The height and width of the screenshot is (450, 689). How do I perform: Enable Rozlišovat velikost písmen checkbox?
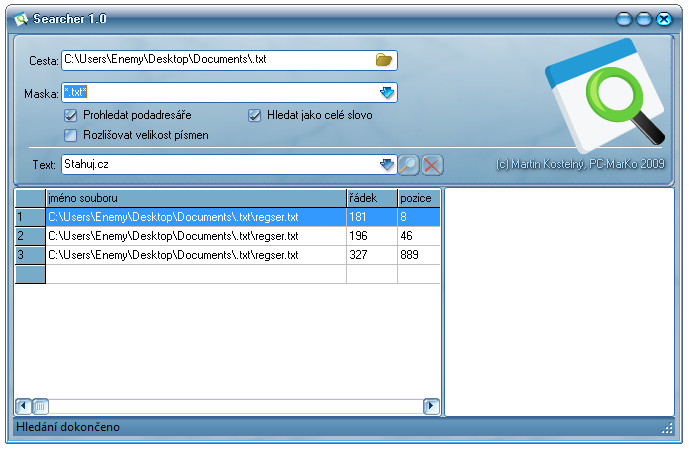(70, 135)
